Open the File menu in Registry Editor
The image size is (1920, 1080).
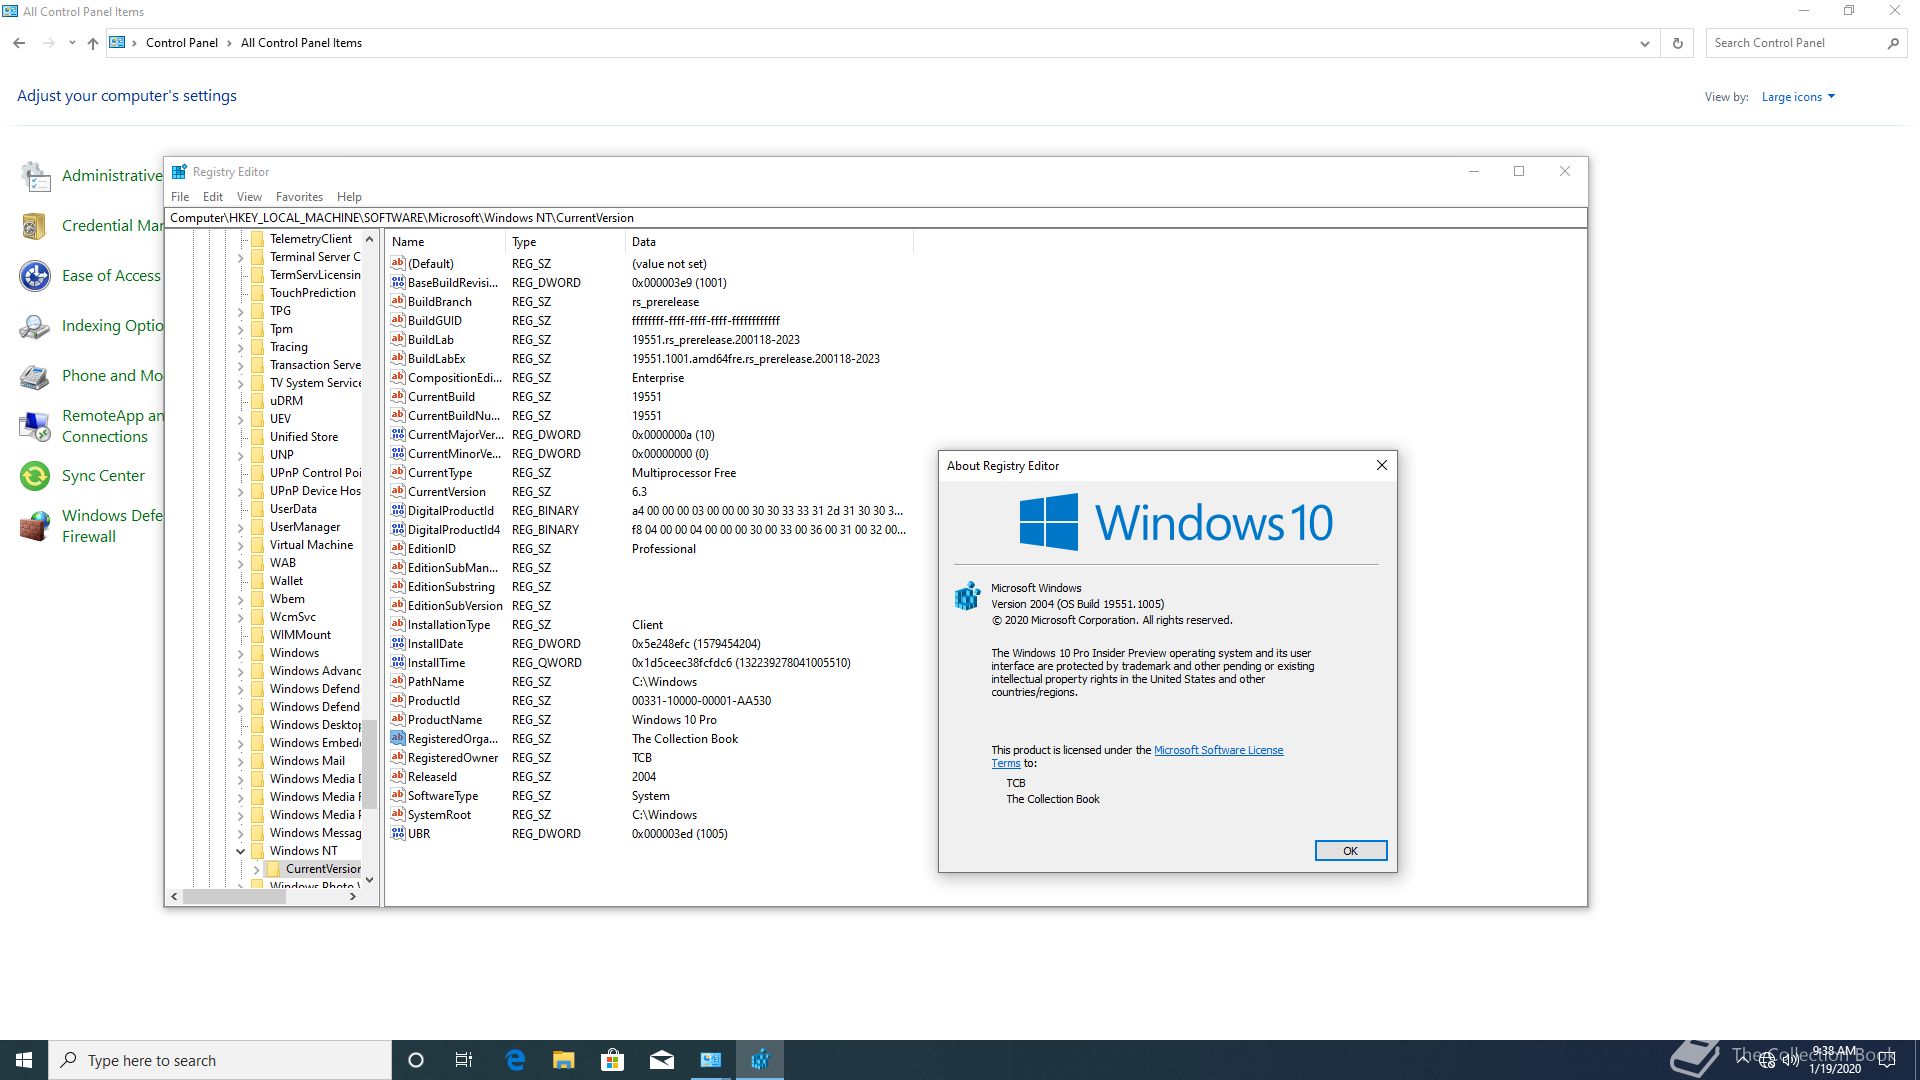(x=180, y=197)
